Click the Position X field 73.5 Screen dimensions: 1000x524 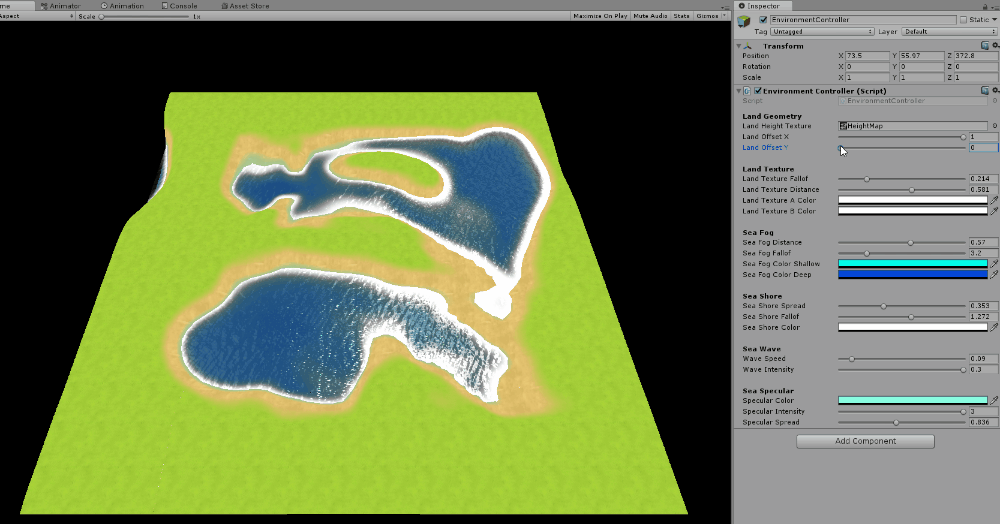click(x=867, y=56)
